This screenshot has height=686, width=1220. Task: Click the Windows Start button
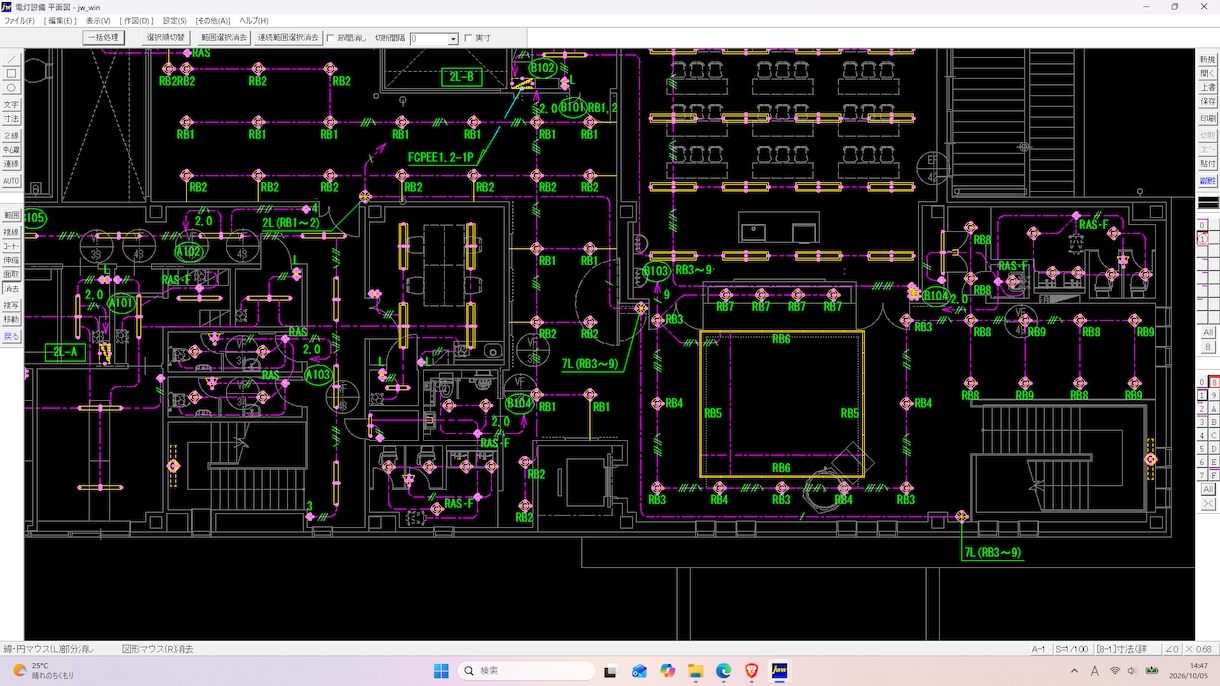click(x=441, y=671)
